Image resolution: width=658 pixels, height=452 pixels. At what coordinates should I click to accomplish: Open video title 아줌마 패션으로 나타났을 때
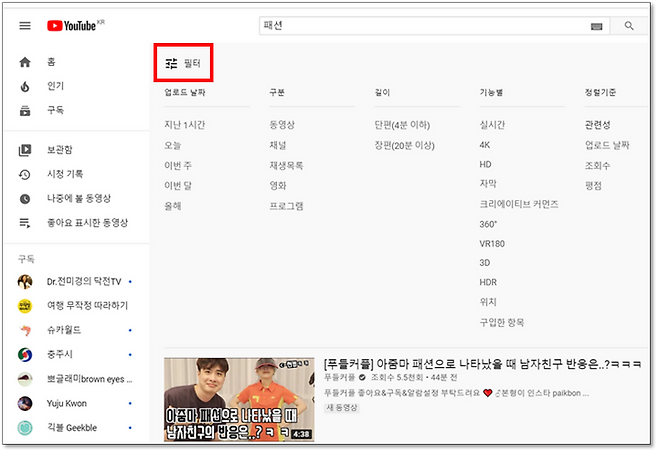(470, 364)
